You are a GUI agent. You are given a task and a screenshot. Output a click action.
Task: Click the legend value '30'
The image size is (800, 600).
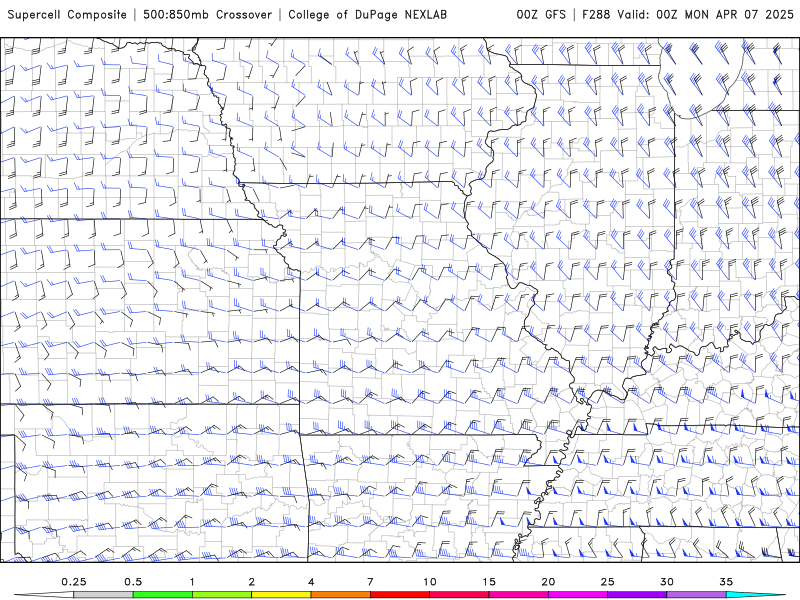tap(666, 582)
